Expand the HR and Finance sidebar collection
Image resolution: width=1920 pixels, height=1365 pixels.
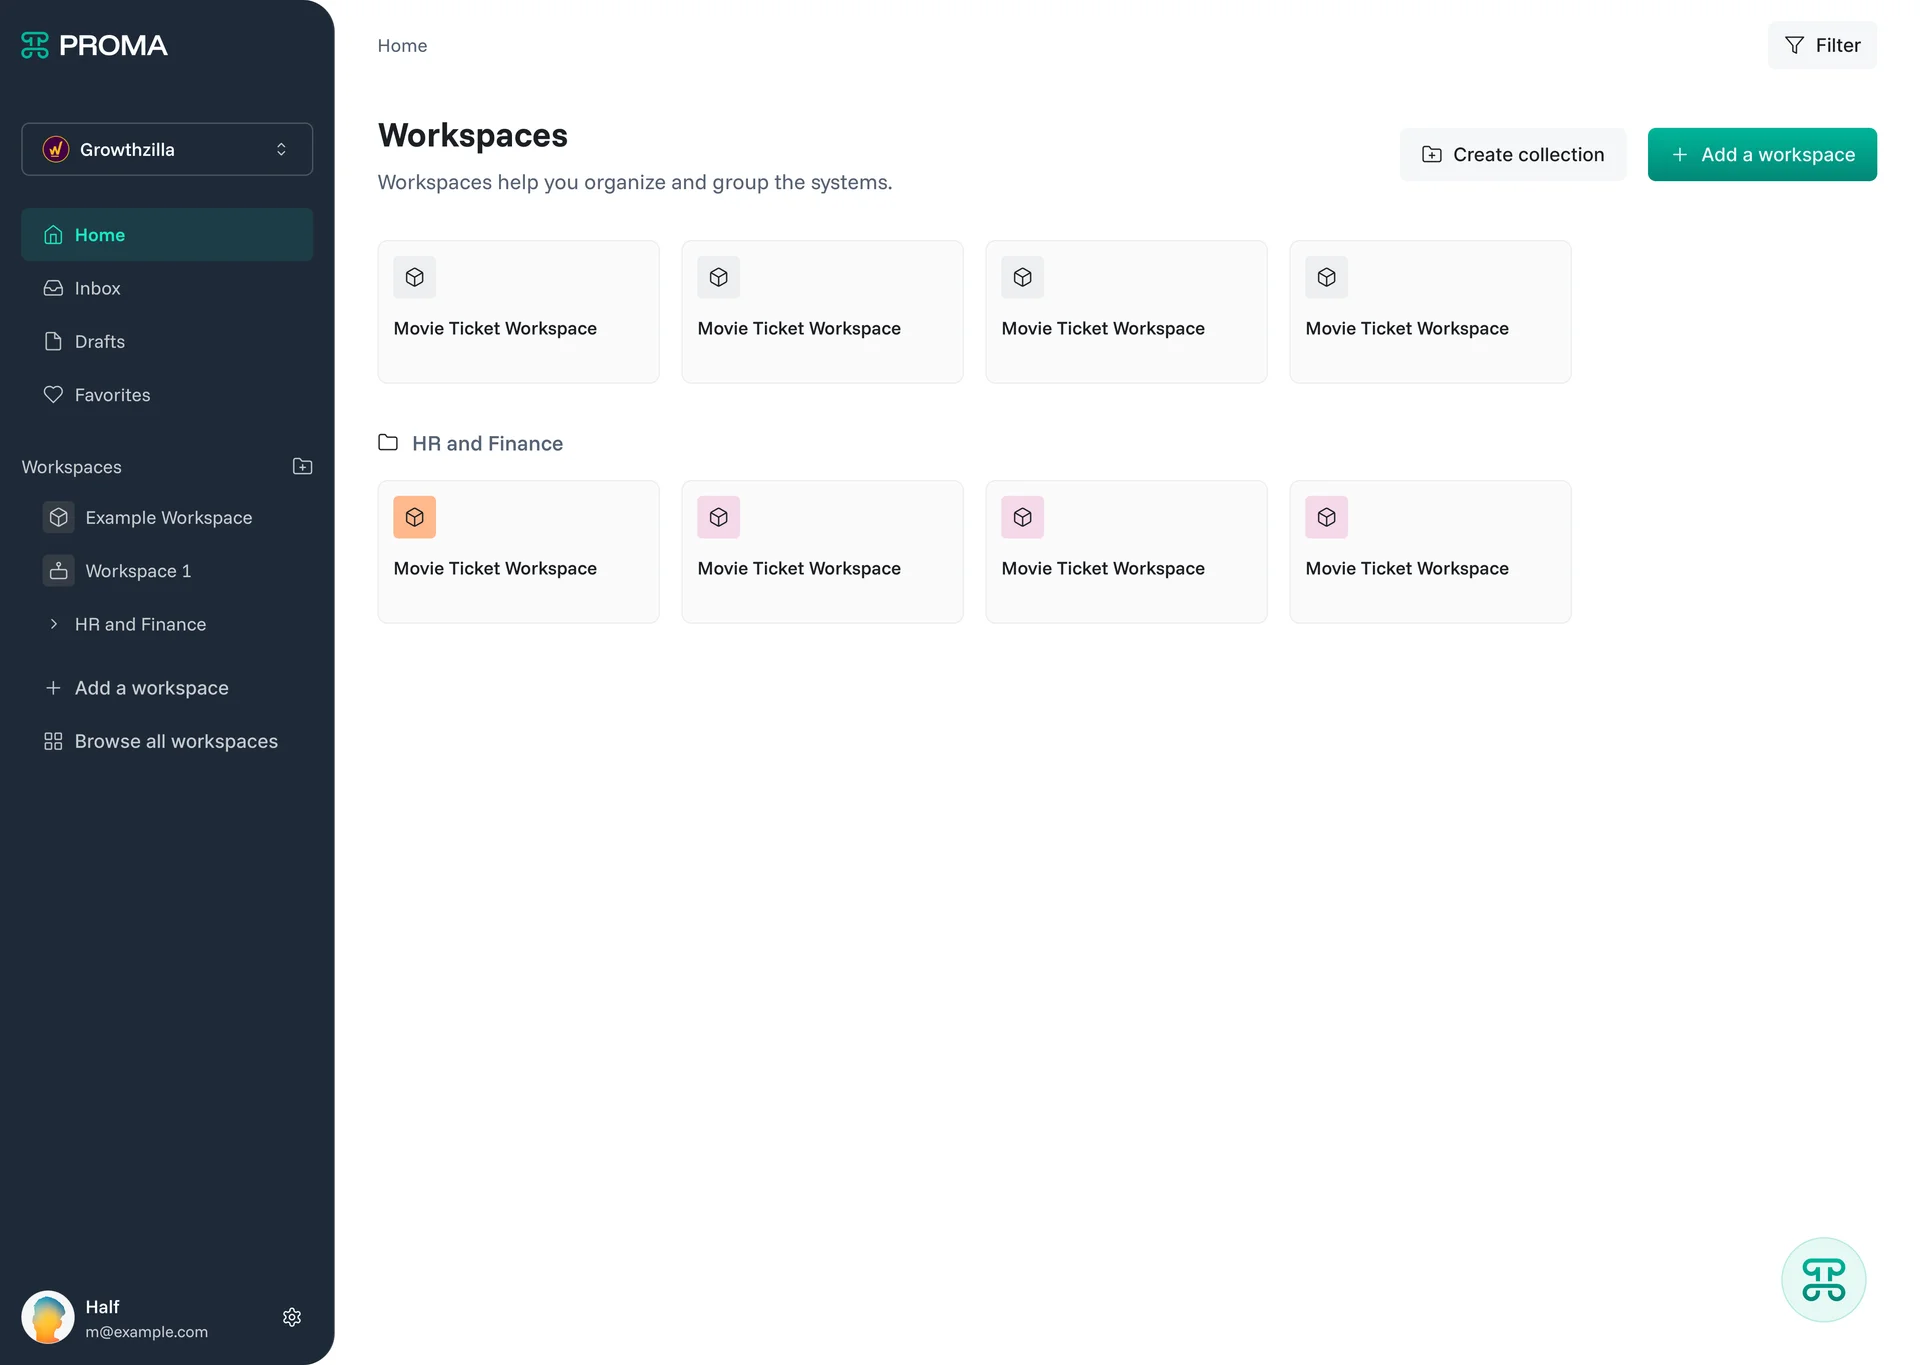[54, 624]
